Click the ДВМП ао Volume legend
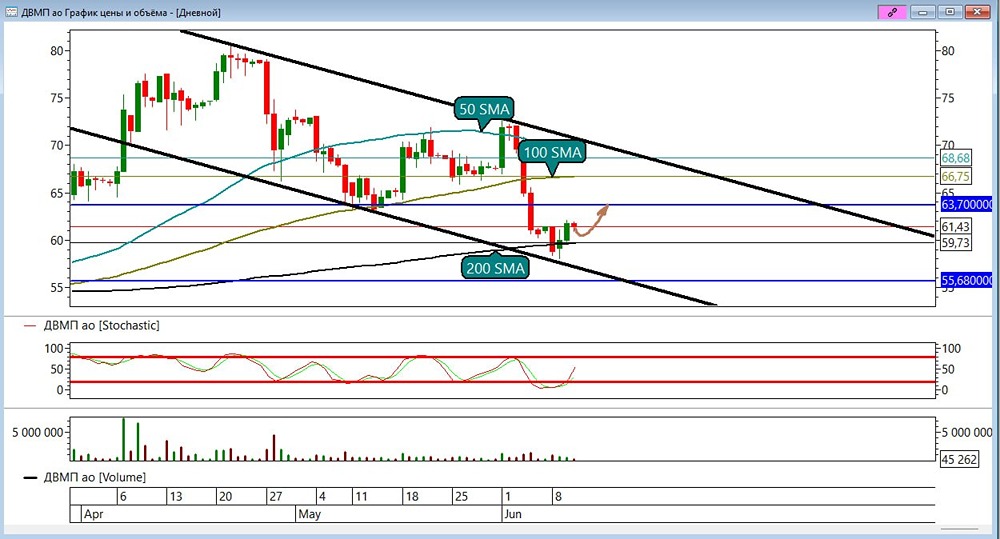Screen dimensions: 1000x539 tap(85, 477)
